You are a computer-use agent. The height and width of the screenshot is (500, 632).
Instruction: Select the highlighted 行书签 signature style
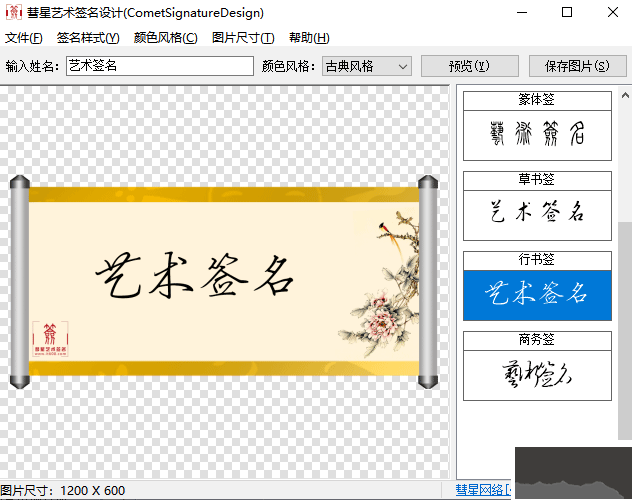coord(537,293)
